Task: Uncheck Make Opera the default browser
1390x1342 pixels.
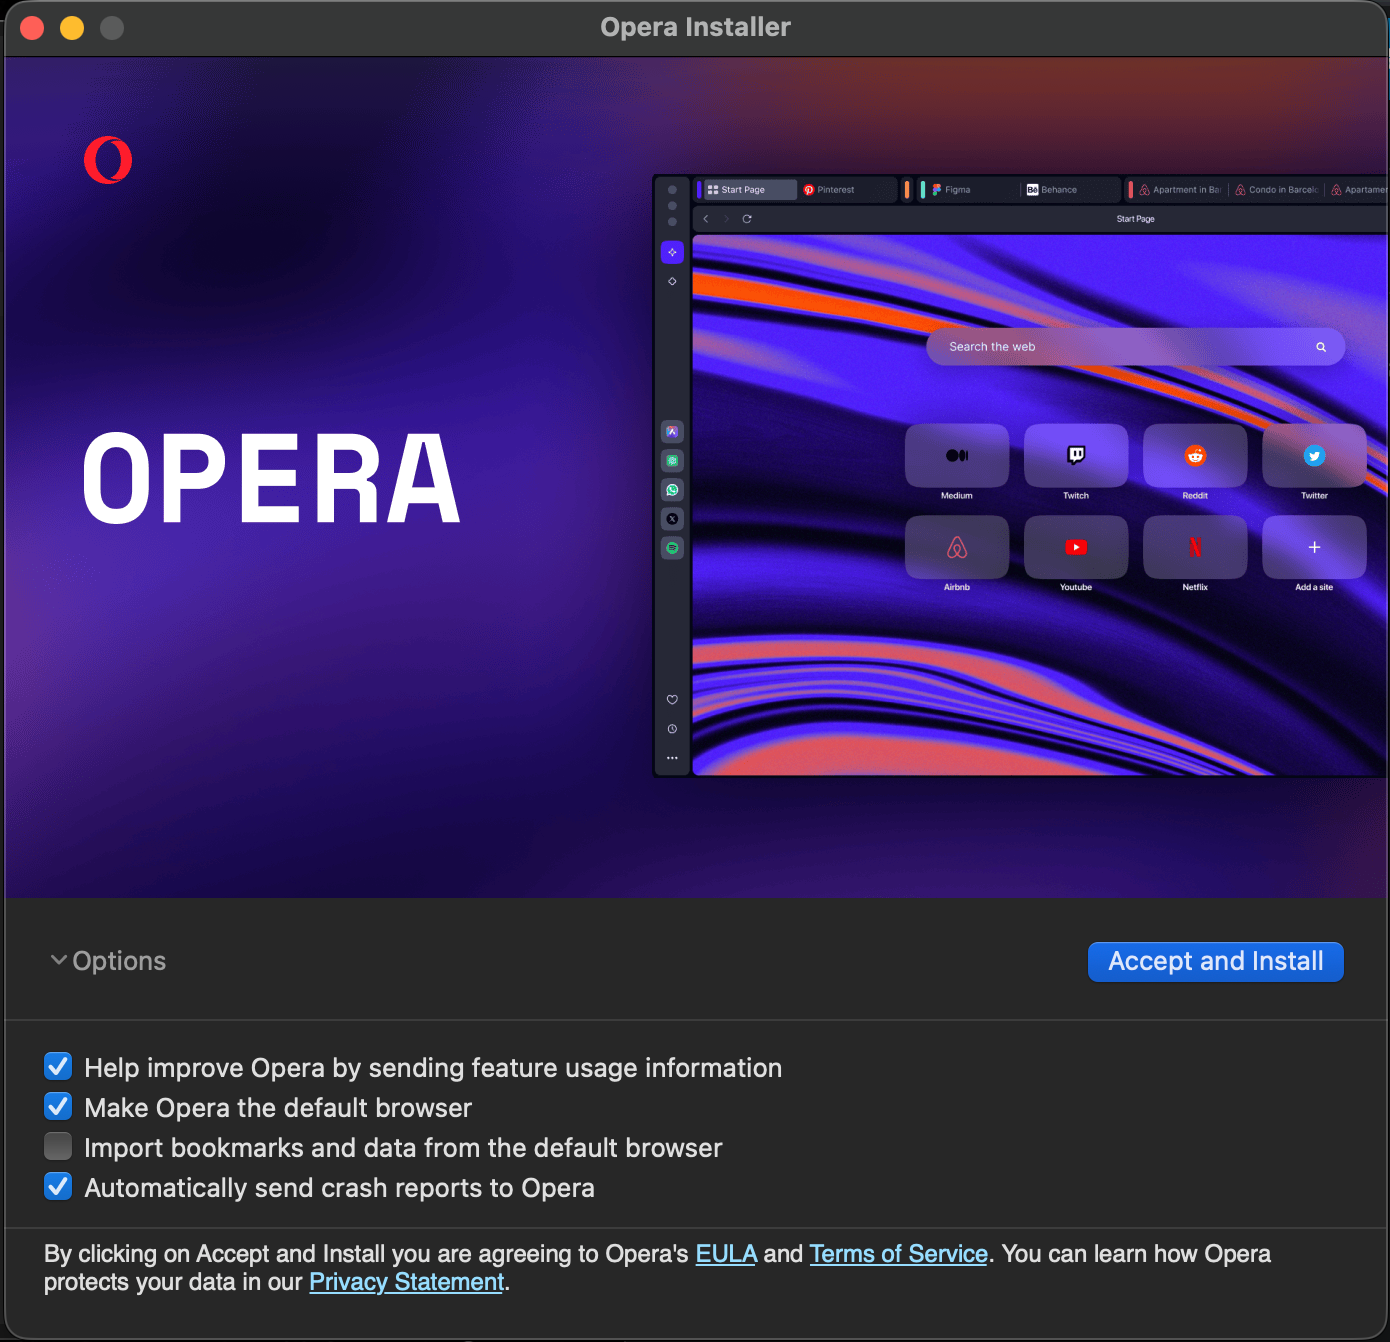Action: 58,1107
